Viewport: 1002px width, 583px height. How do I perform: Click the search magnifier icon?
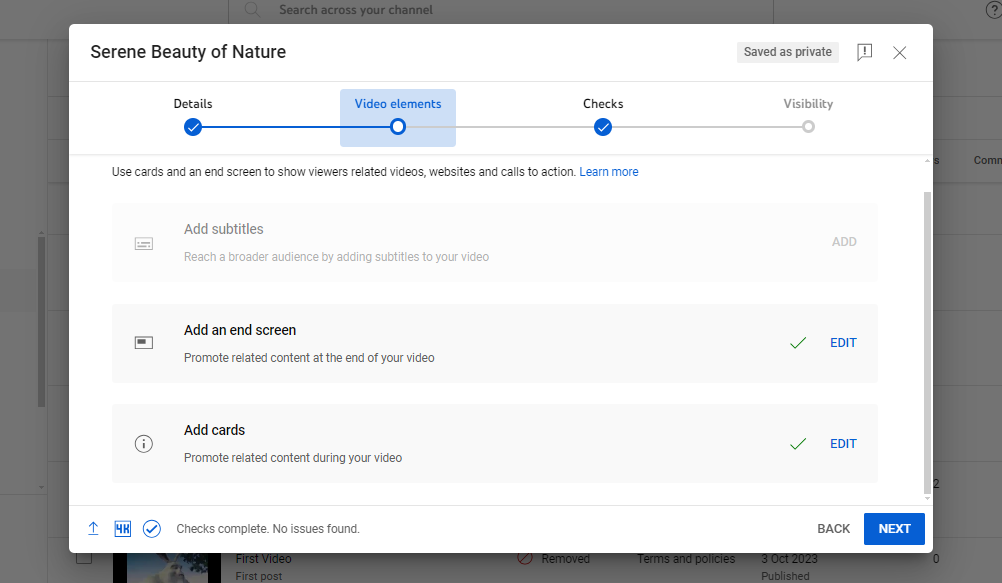point(252,10)
